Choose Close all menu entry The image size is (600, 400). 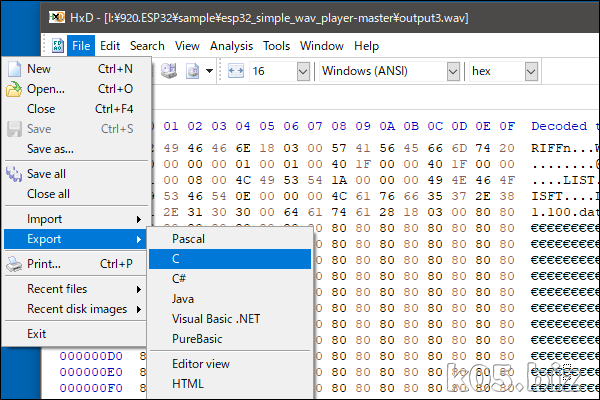[x=76, y=194]
